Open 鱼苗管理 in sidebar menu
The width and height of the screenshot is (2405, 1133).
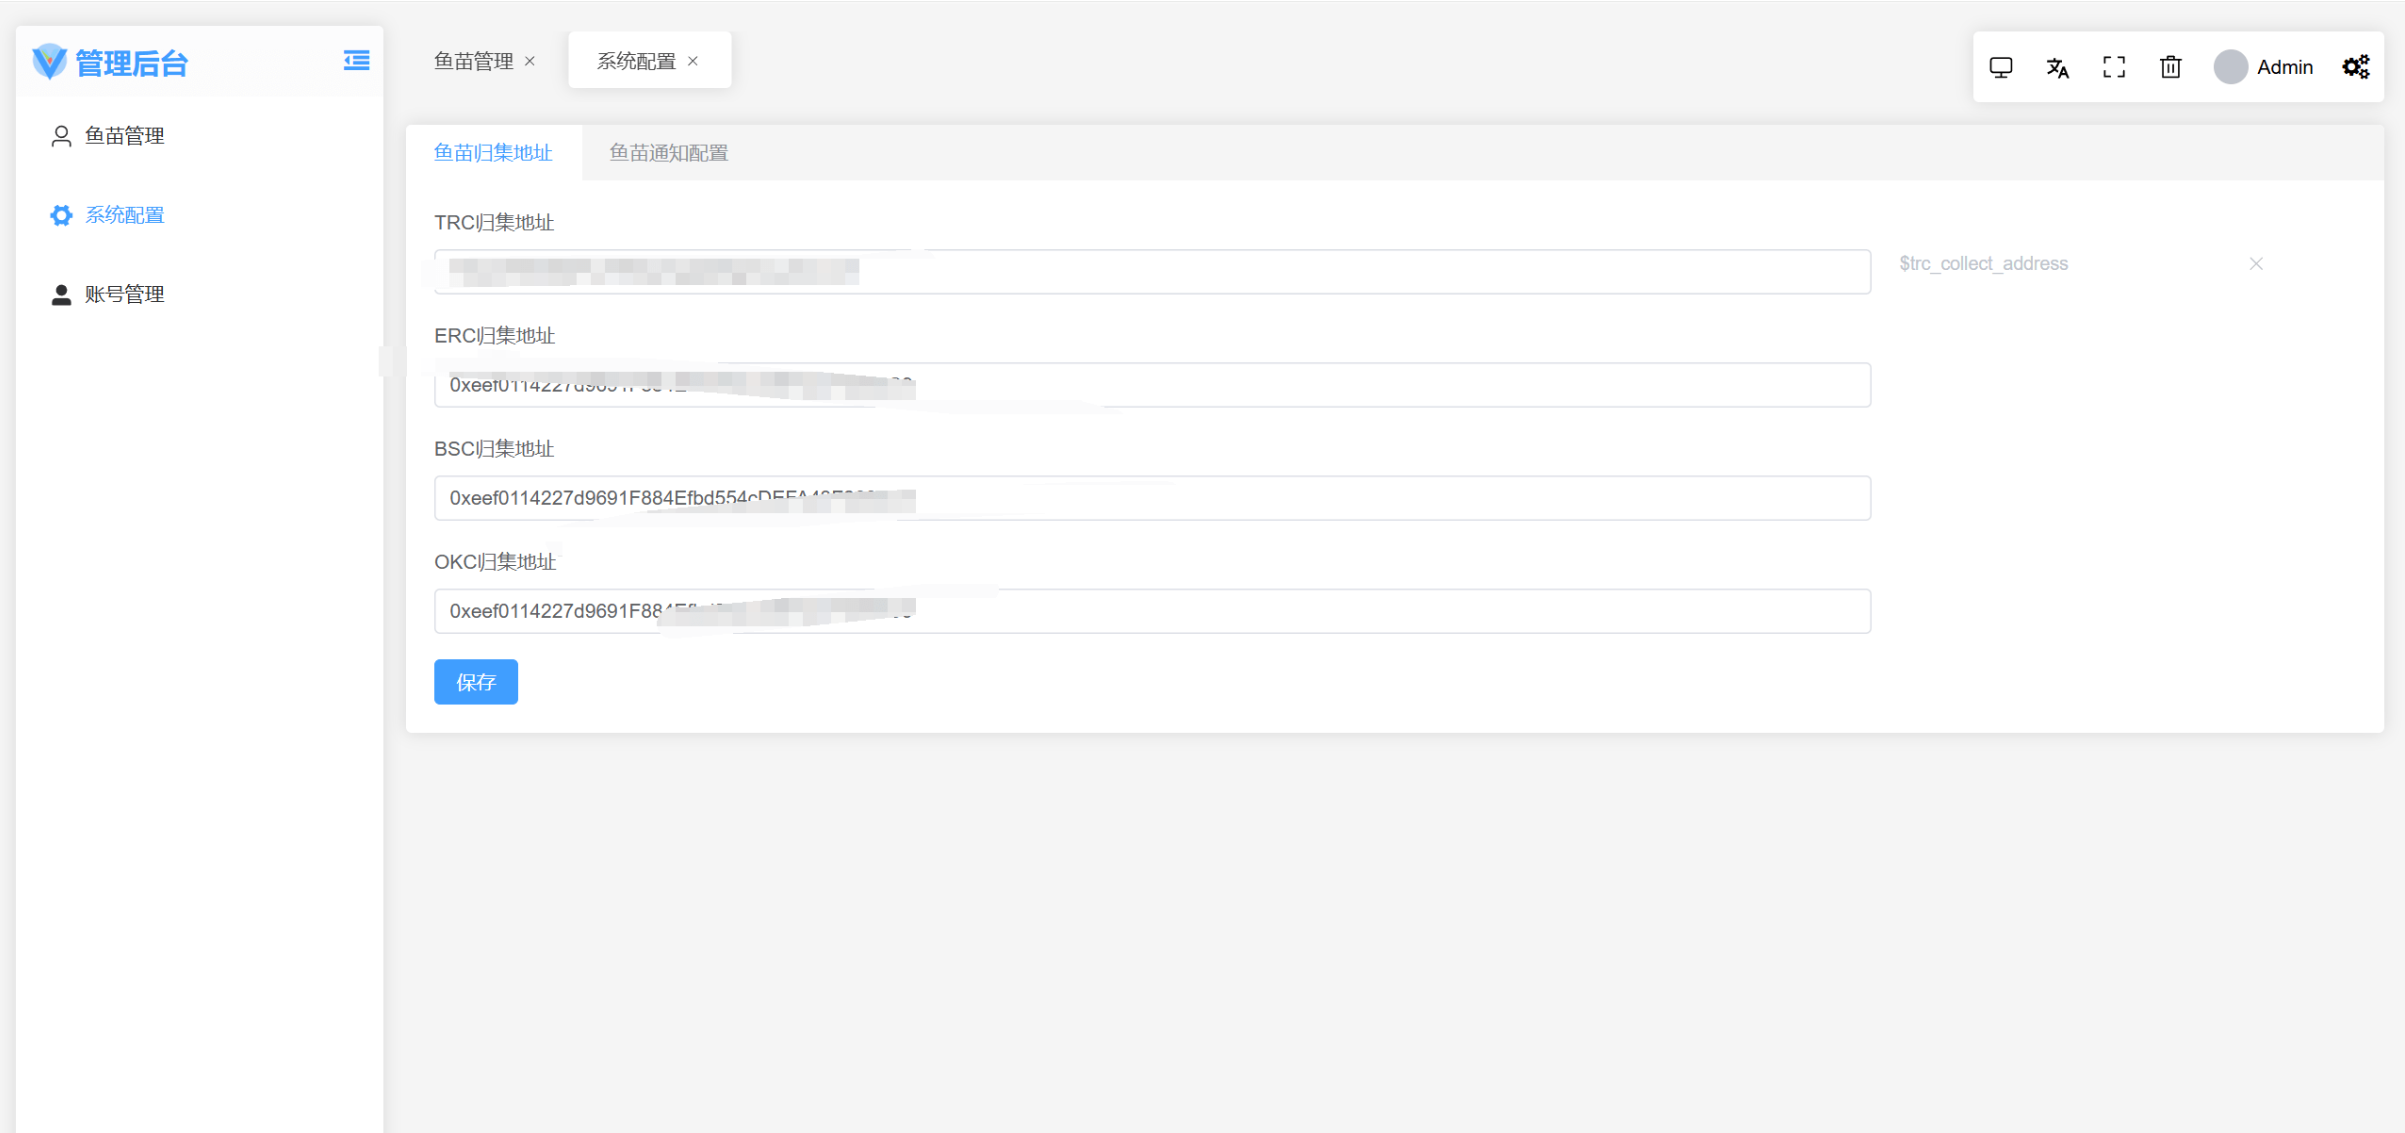(x=124, y=136)
